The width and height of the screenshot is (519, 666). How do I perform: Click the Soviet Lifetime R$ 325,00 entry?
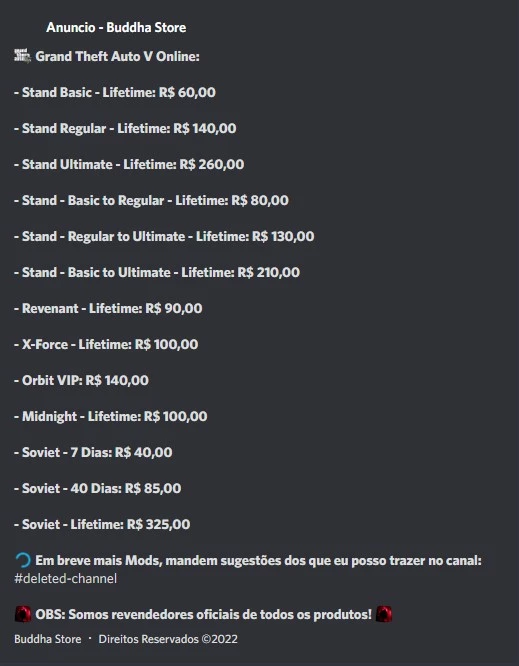coord(102,524)
